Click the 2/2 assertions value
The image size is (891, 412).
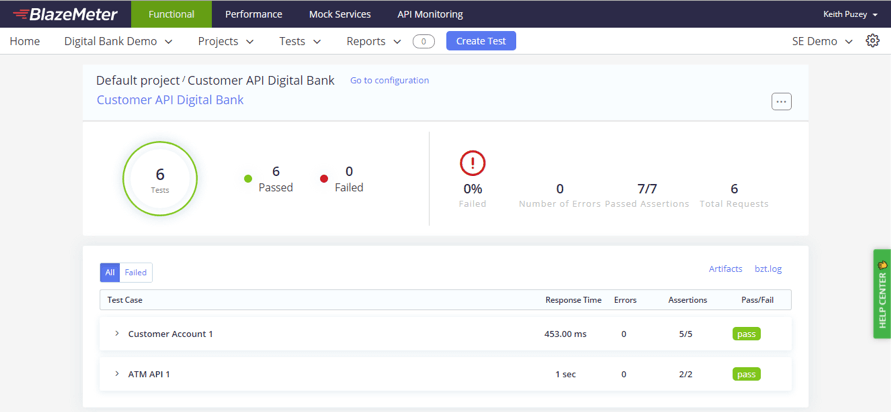(686, 374)
